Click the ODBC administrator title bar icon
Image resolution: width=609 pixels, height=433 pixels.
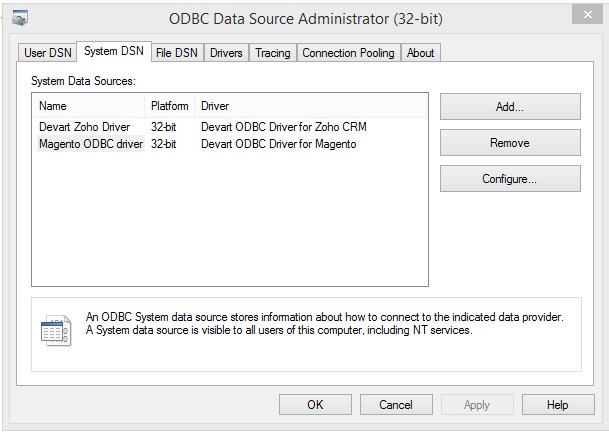[x=20, y=18]
